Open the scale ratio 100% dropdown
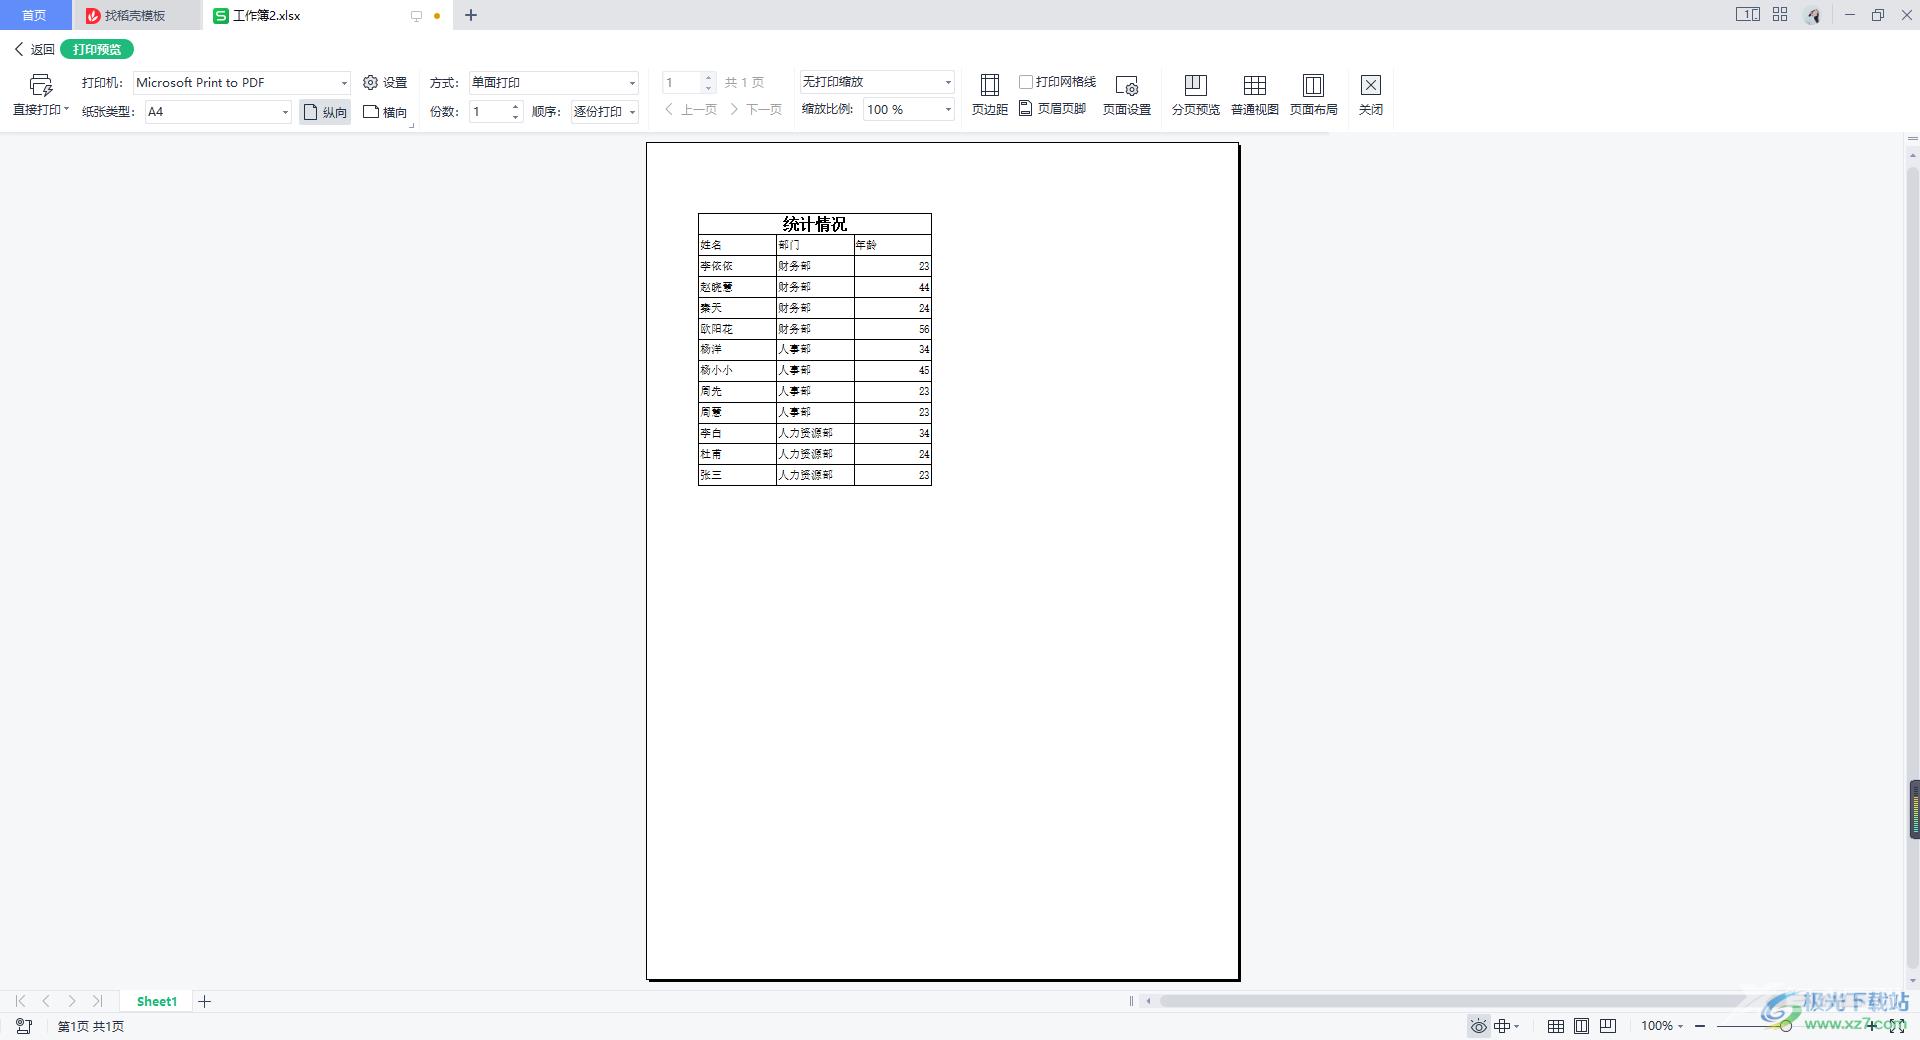 click(x=909, y=110)
